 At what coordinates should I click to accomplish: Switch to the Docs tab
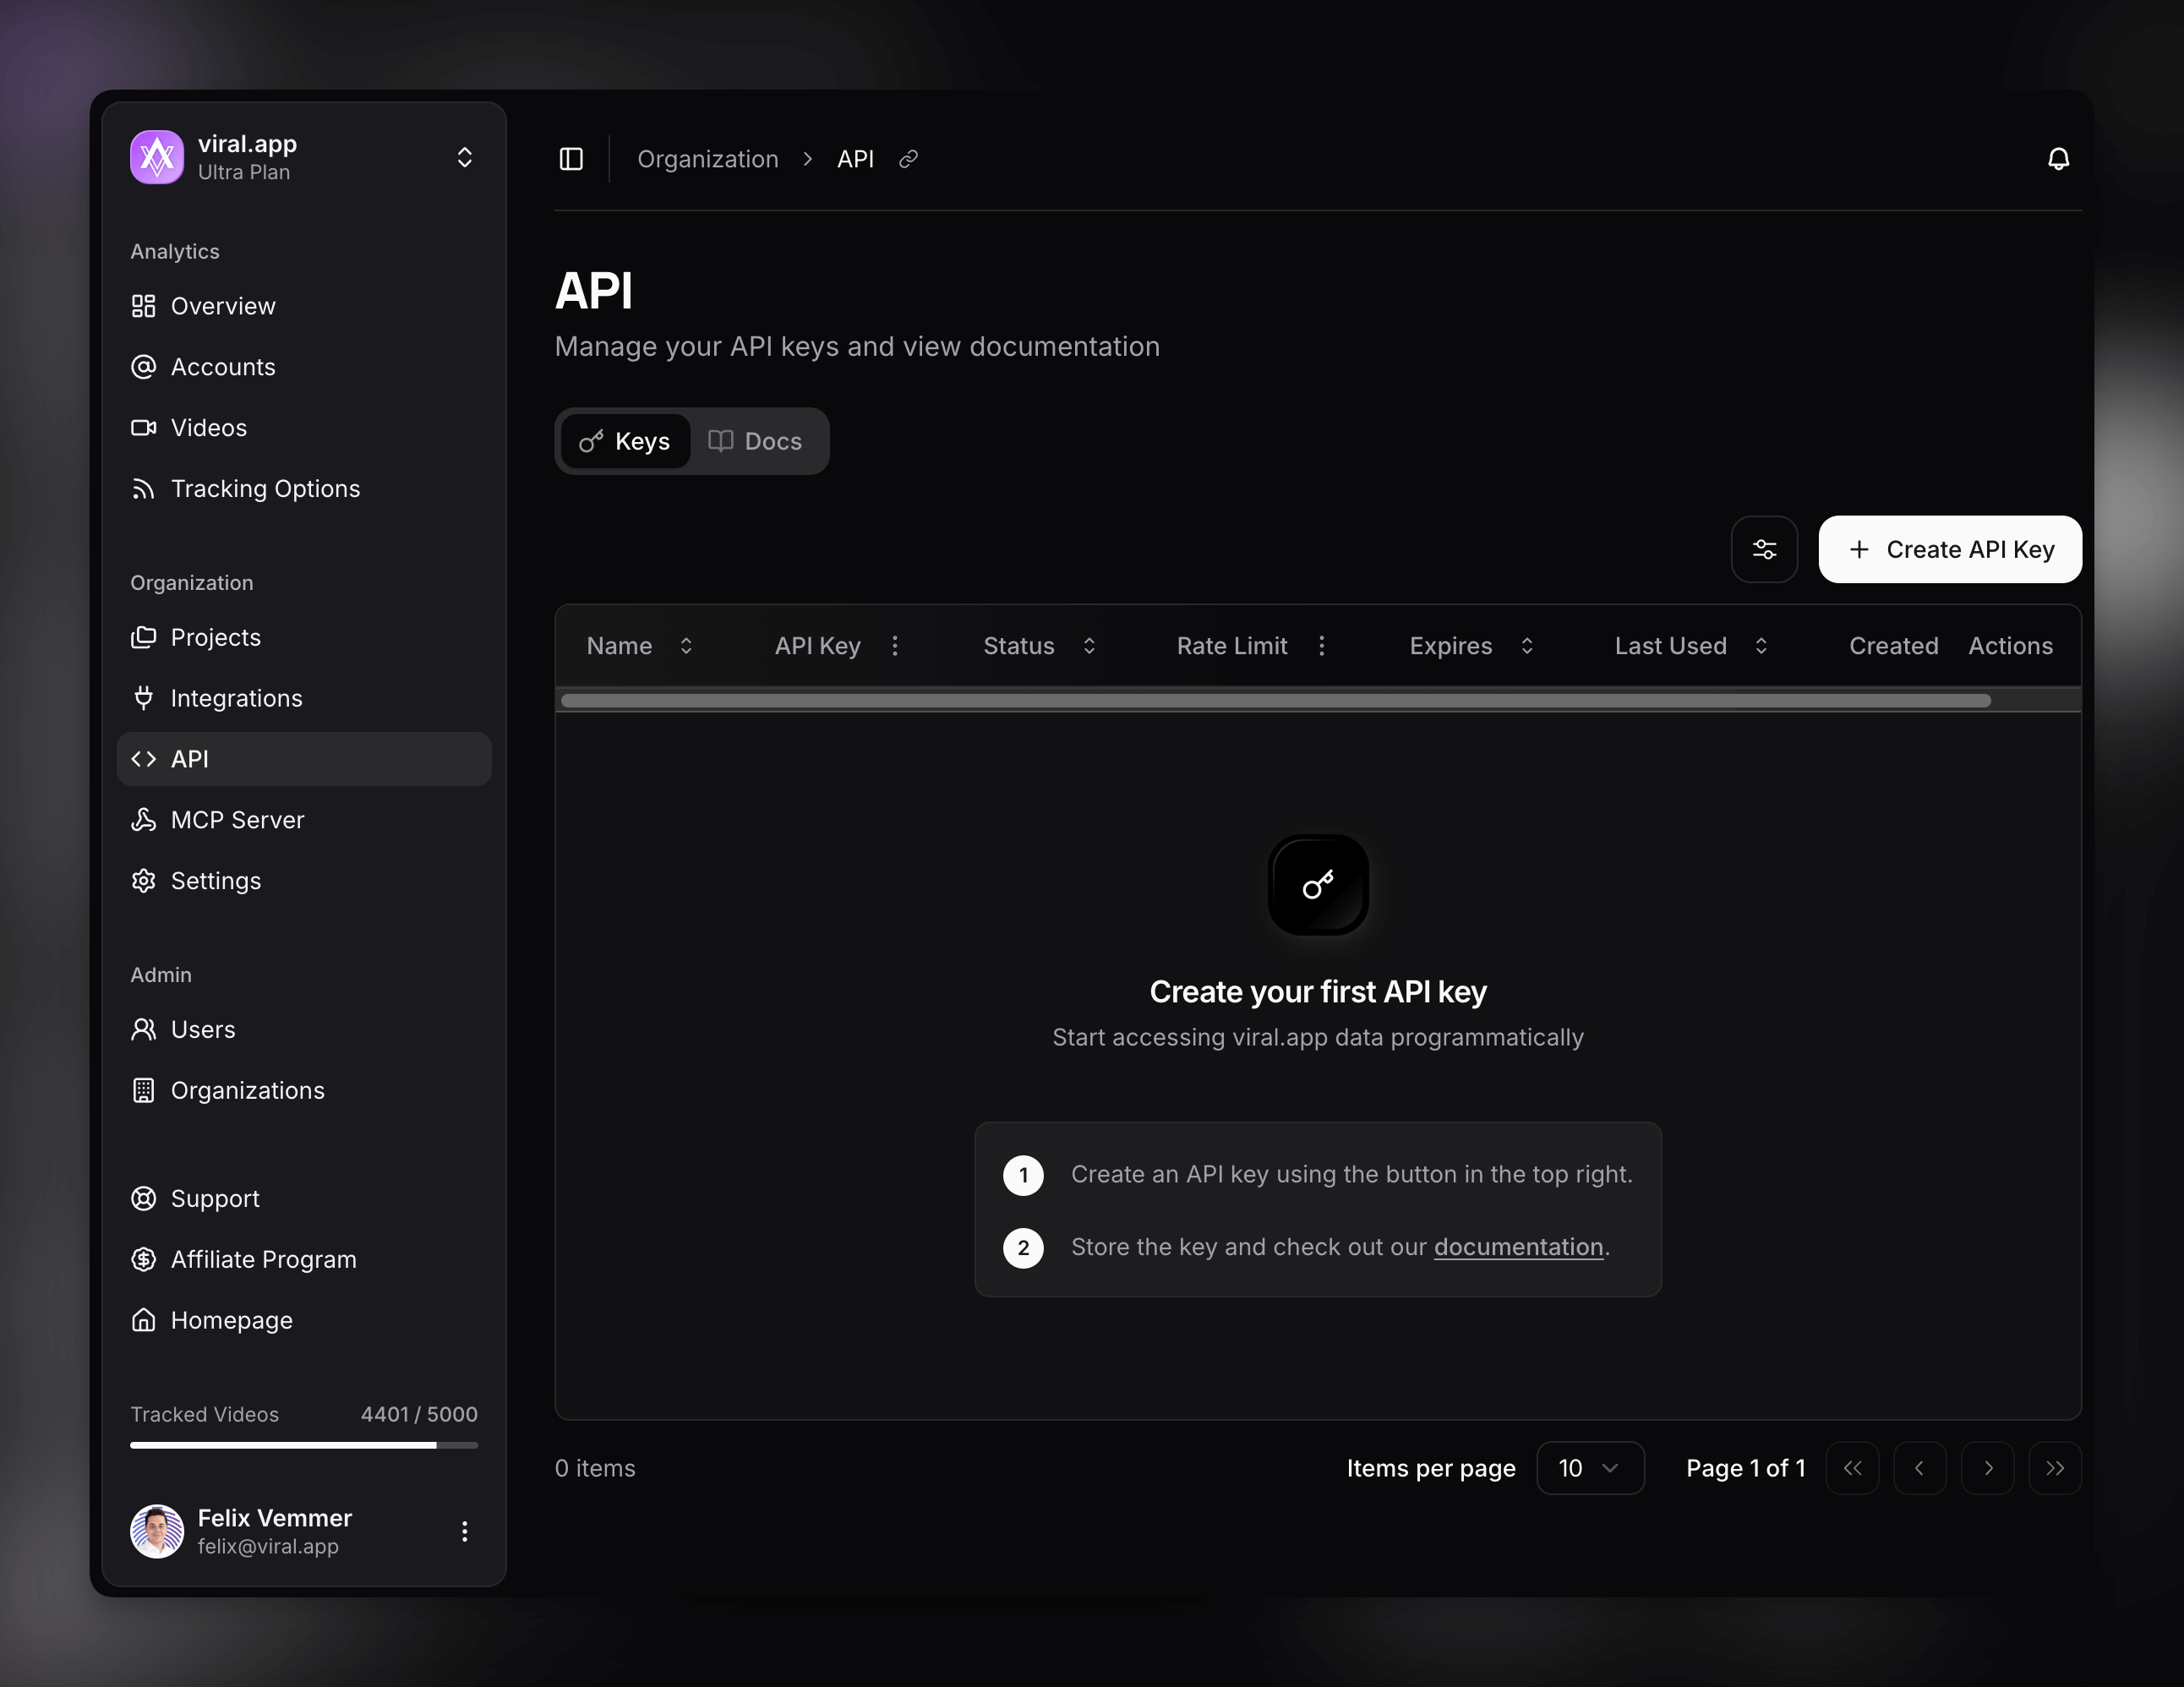(757, 441)
